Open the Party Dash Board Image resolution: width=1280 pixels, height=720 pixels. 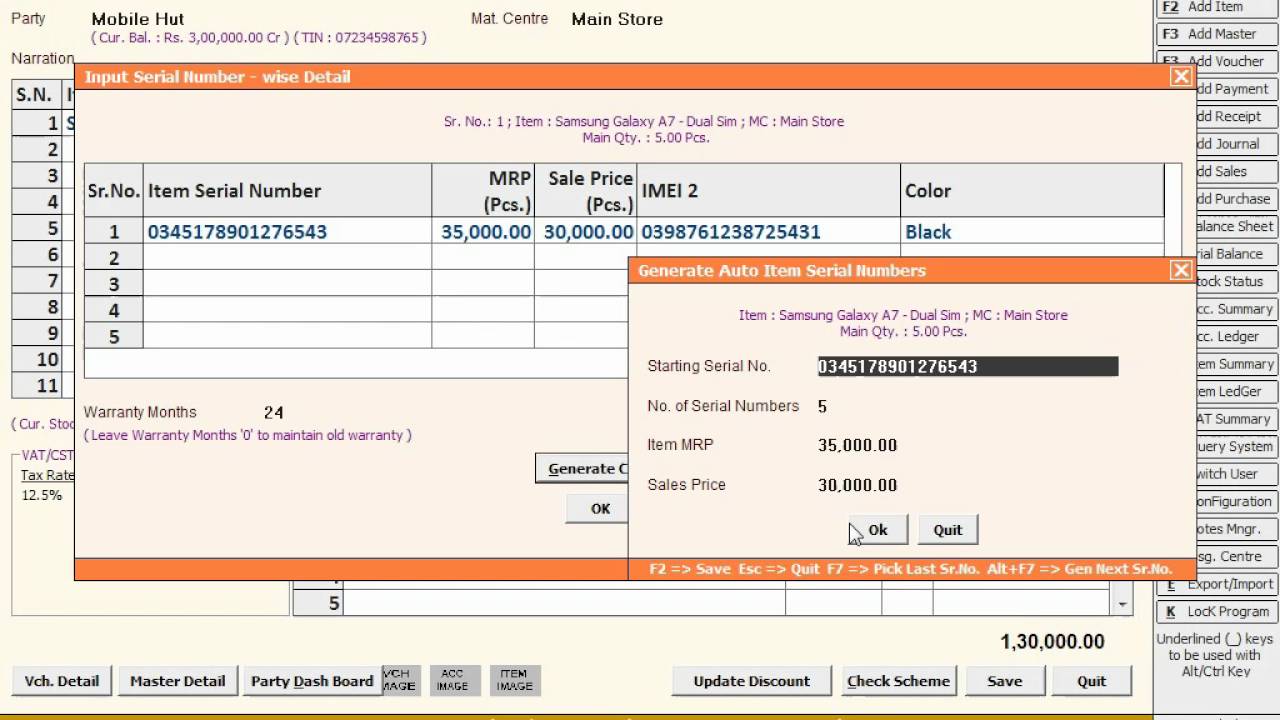click(x=312, y=681)
